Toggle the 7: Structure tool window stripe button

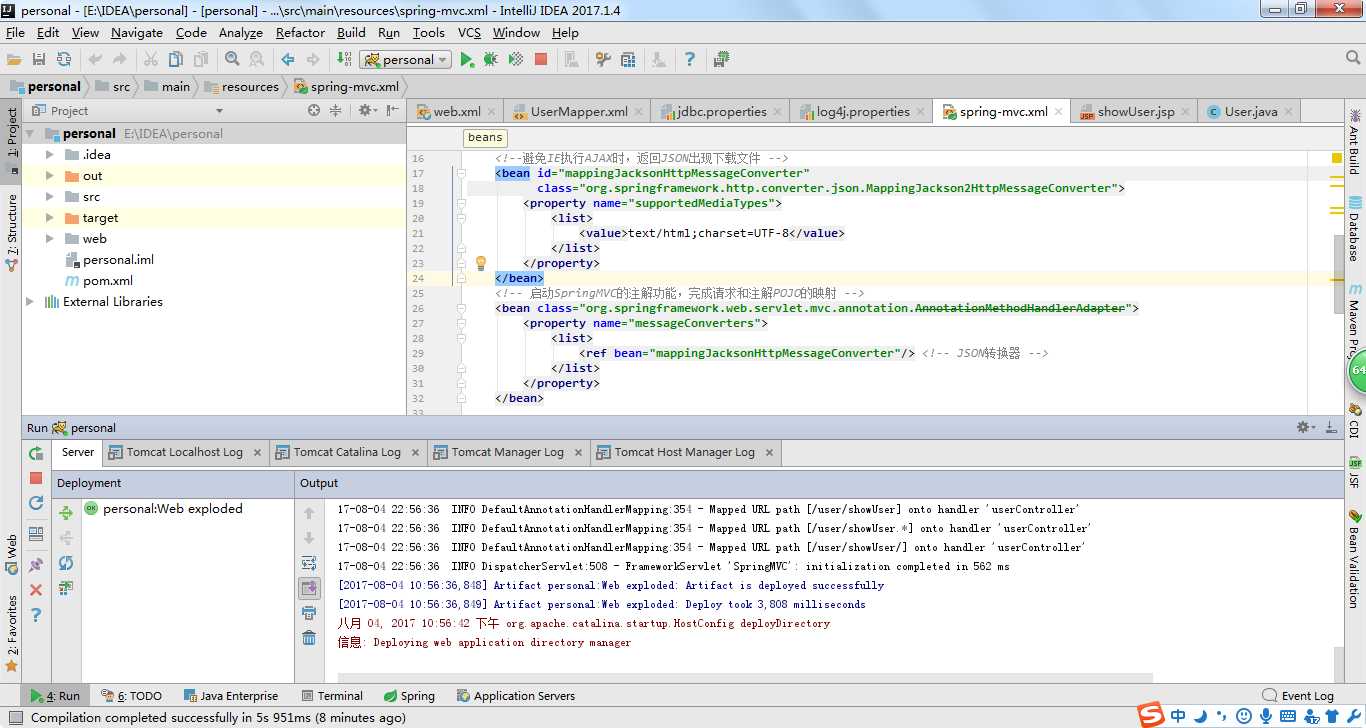pos(11,233)
